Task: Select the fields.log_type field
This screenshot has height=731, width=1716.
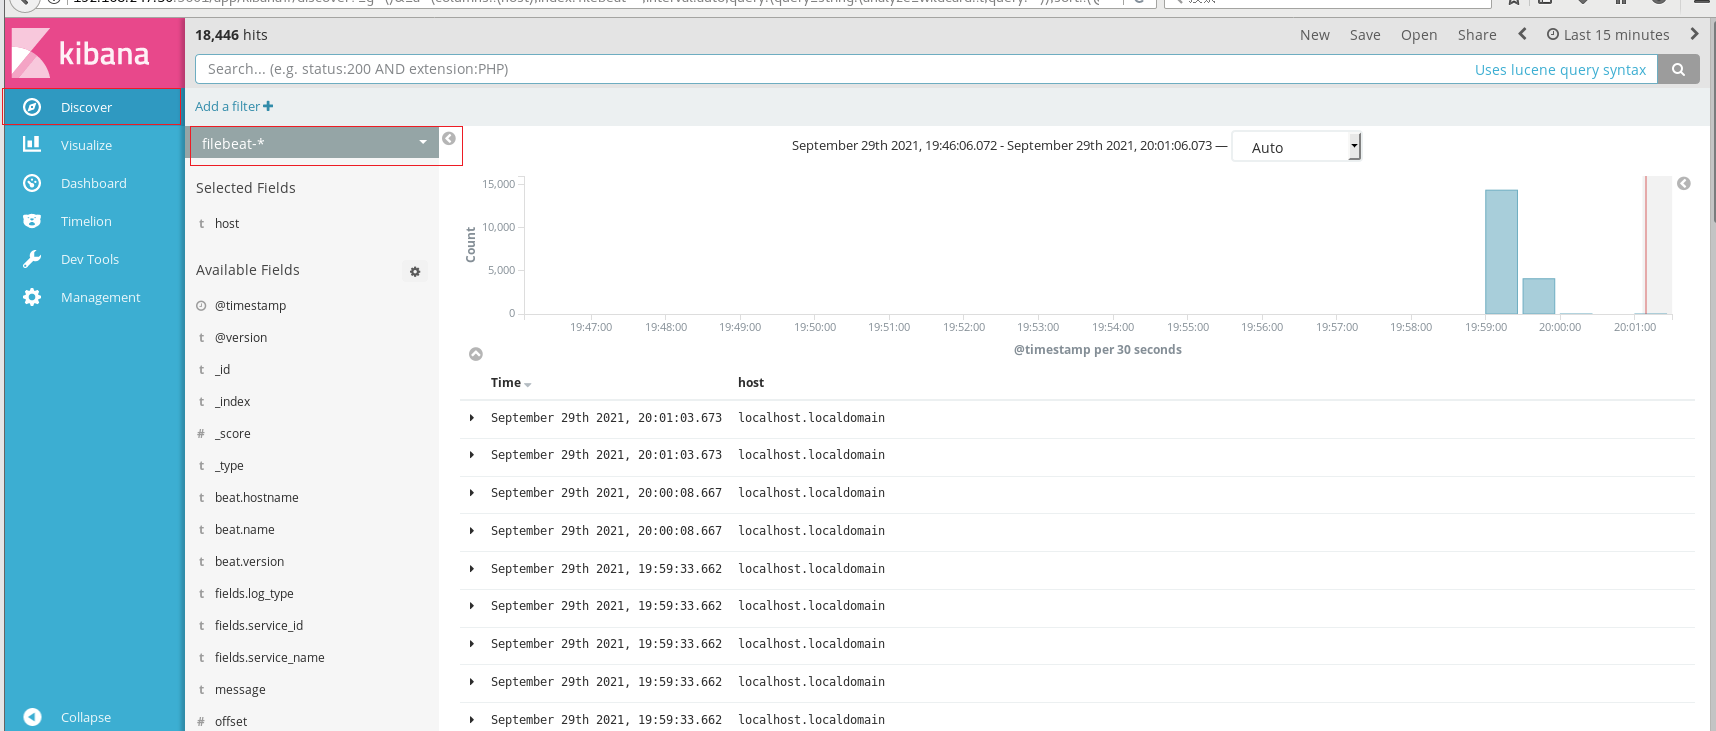Action: 254,594
